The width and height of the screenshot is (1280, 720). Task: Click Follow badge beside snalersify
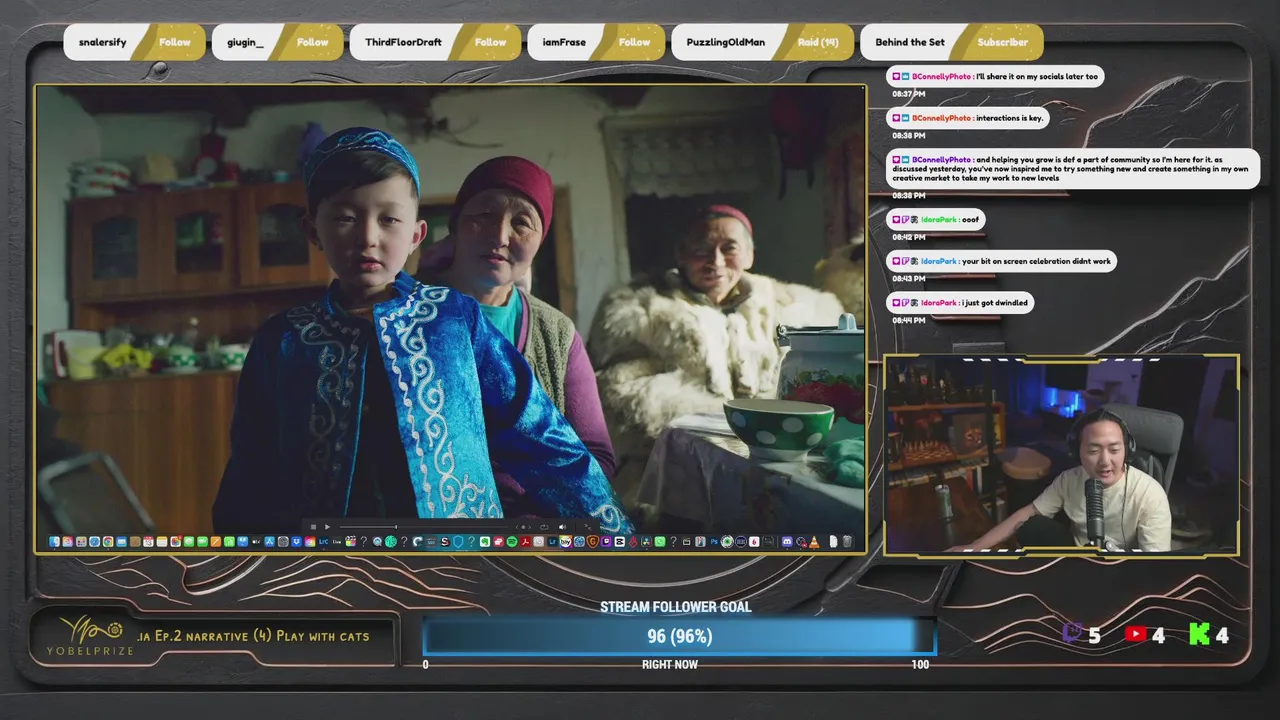pos(175,42)
